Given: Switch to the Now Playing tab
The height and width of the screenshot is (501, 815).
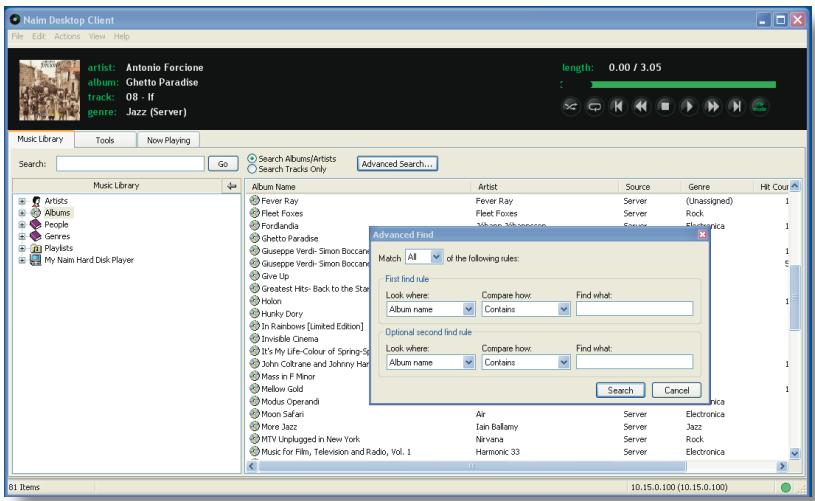Looking at the screenshot, I should tap(168, 140).
